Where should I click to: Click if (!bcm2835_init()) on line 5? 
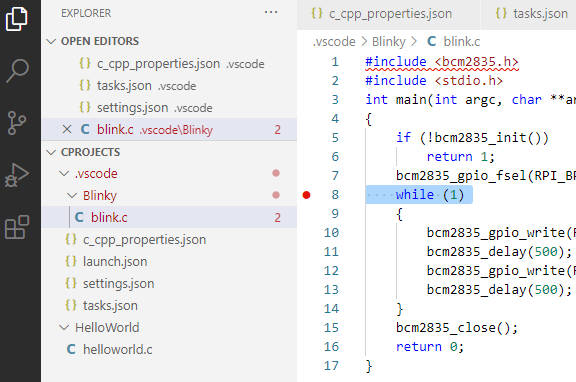[x=472, y=138]
